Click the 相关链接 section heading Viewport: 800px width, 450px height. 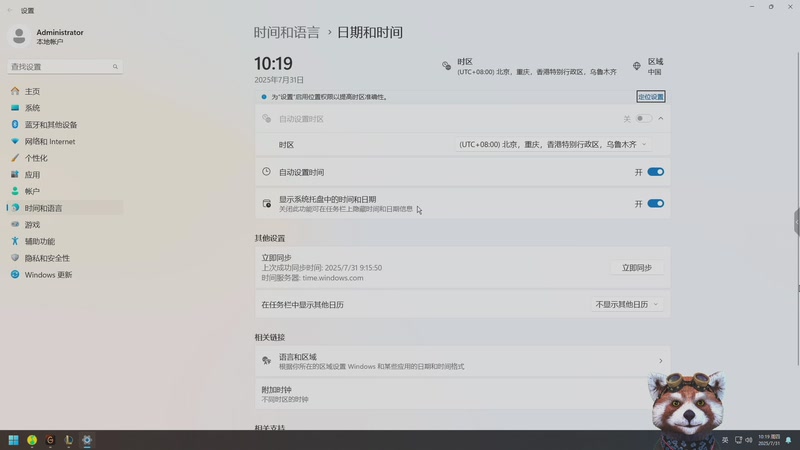[270, 337]
